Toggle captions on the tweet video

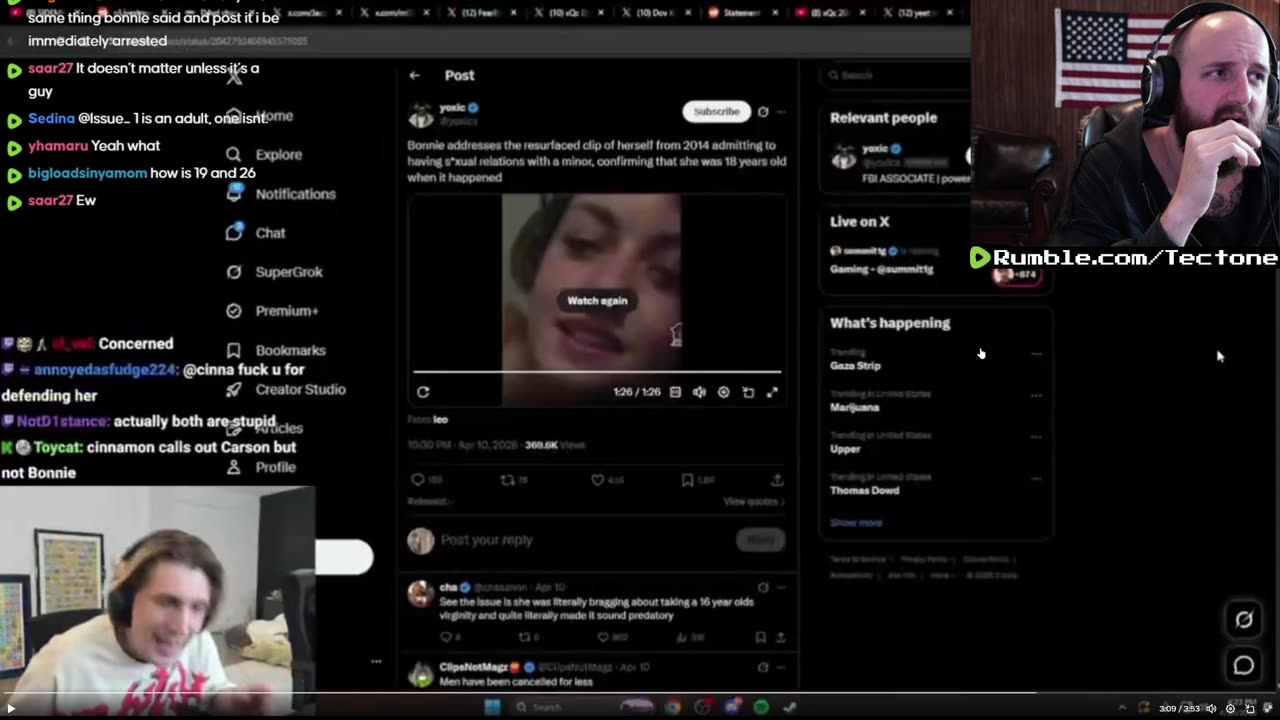[675, 392]
